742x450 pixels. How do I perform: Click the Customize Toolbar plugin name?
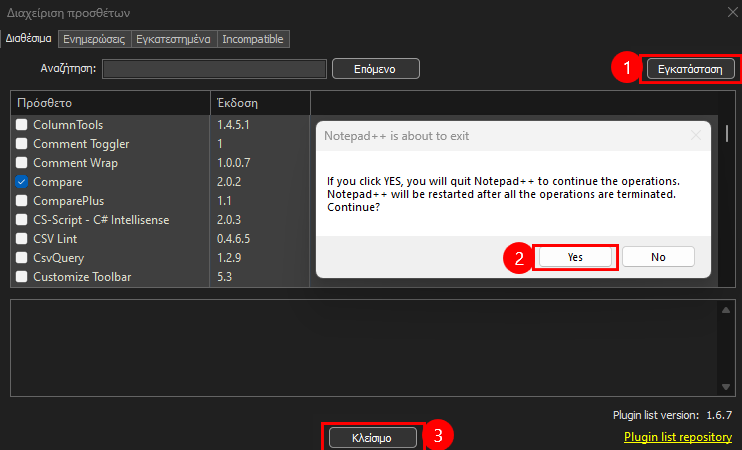82,276
